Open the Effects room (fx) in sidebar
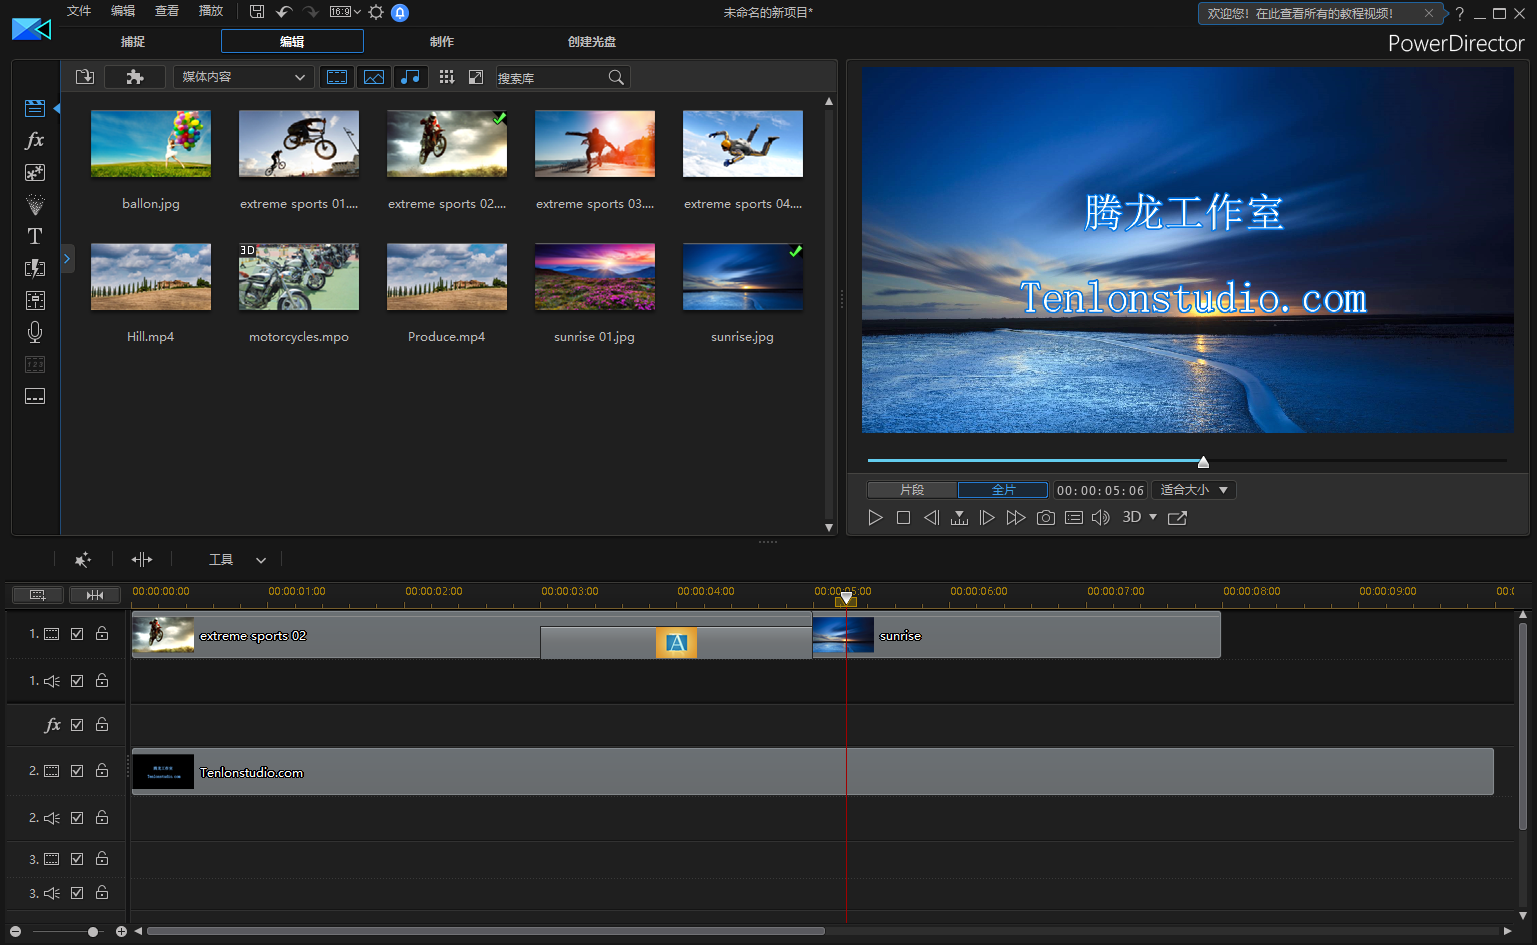This screenshot has height=945, width=1537. 35,140
